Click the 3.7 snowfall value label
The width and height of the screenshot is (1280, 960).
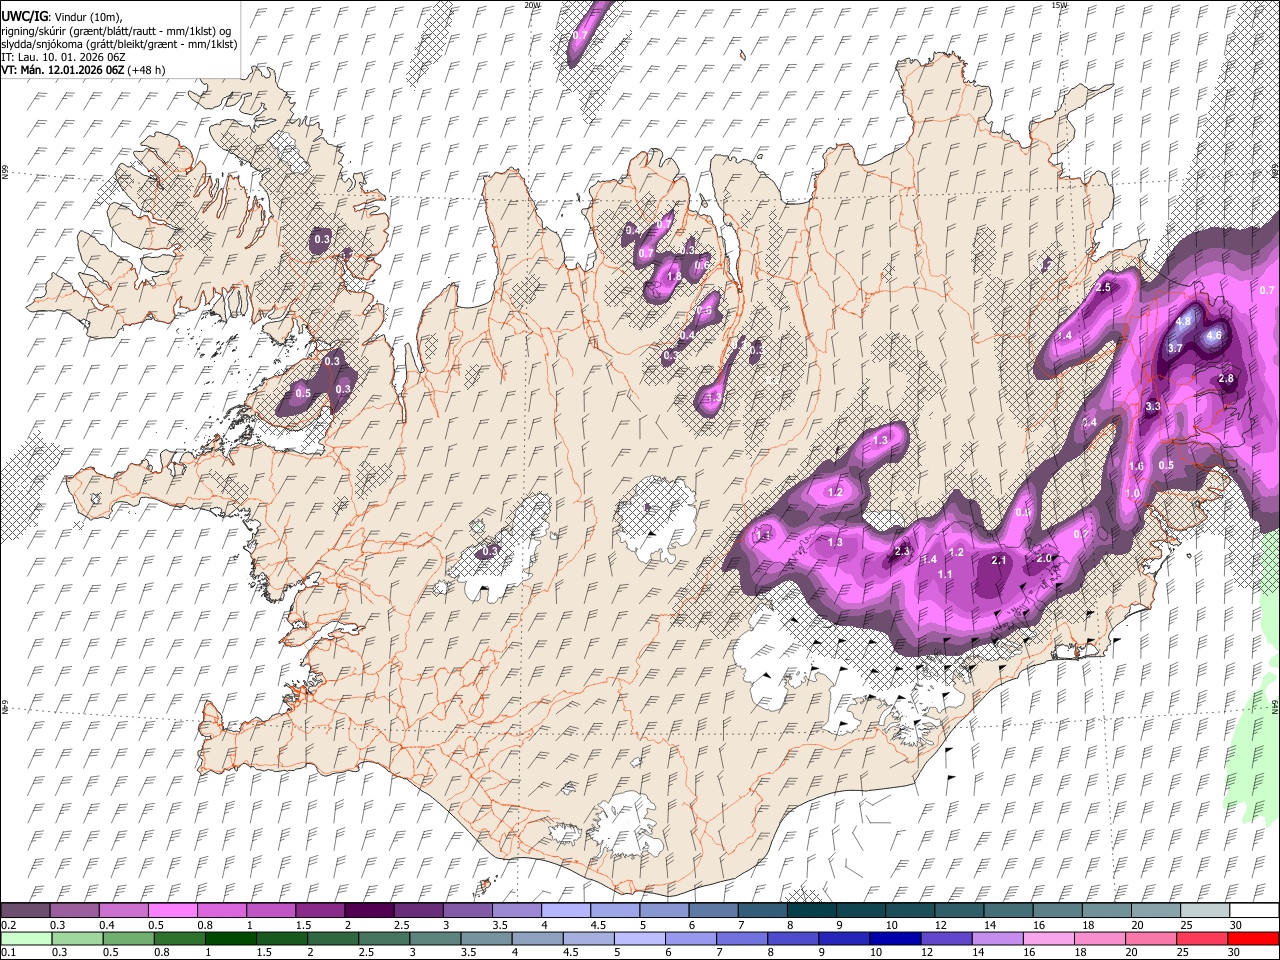click(1175, 348)
